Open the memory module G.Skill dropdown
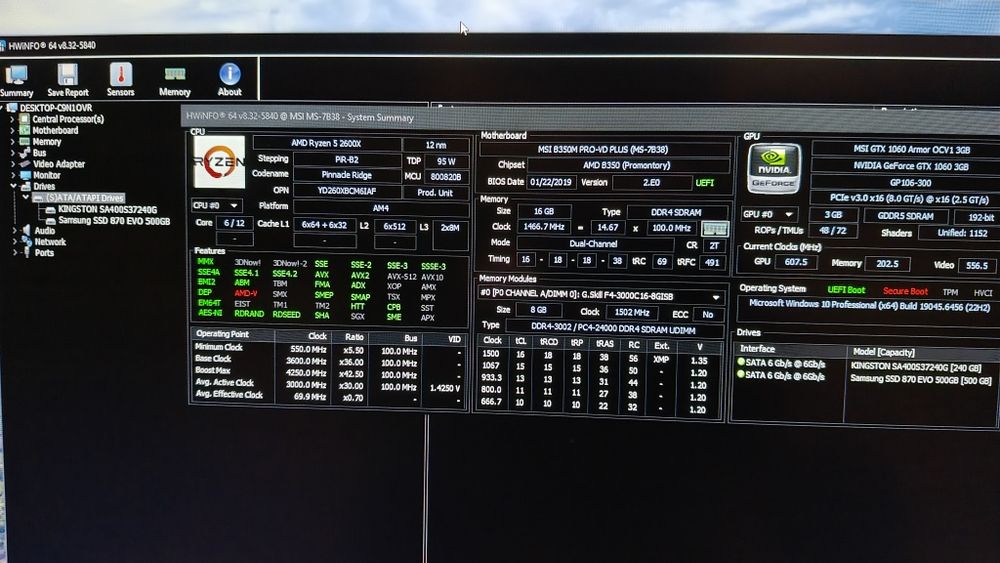This screenshot has width=1000, height=563. 601,296
